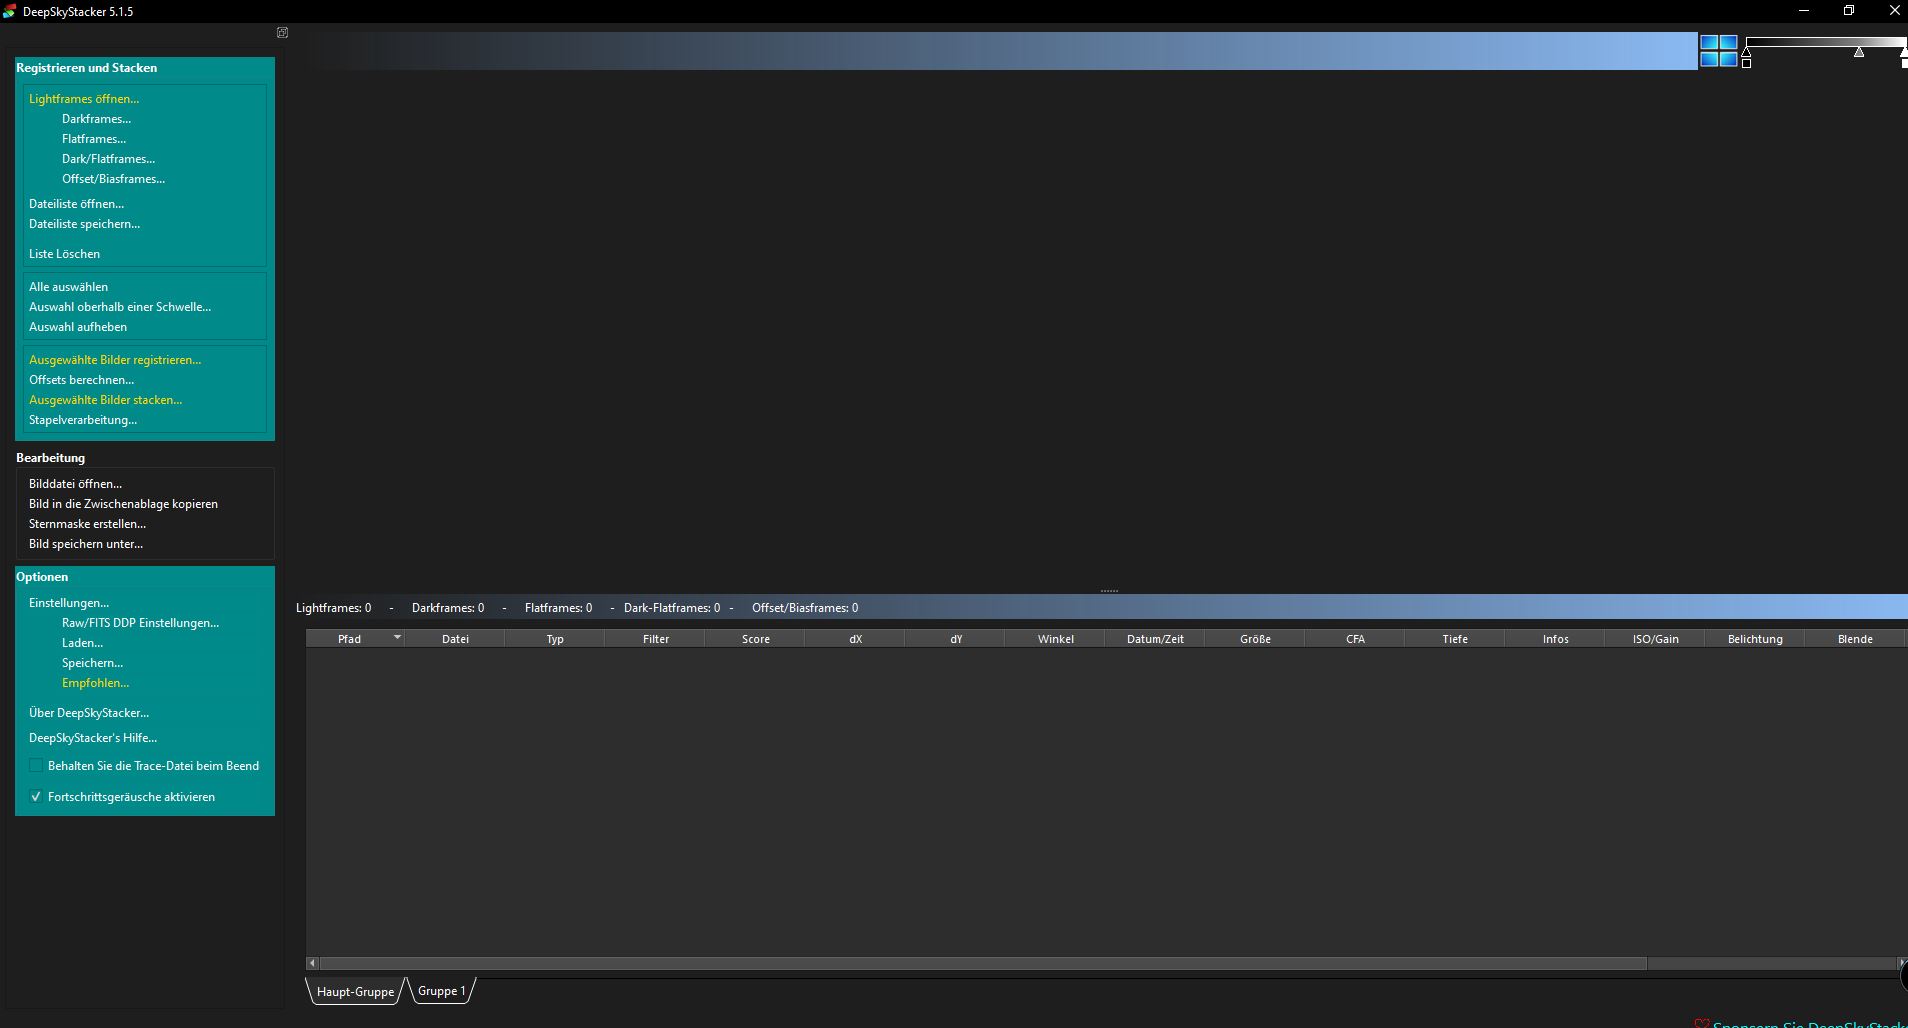This screenshot has height=1028, width=1908.
Task: Click Ausgewählte Bilder stacken...
Action: pyautogui.click(x=105, y=400)
